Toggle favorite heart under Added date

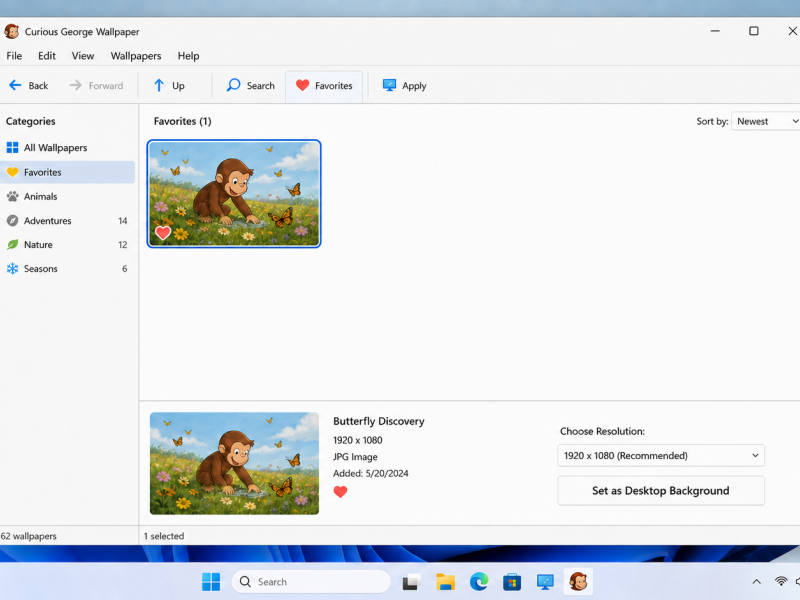click(340, 491)
